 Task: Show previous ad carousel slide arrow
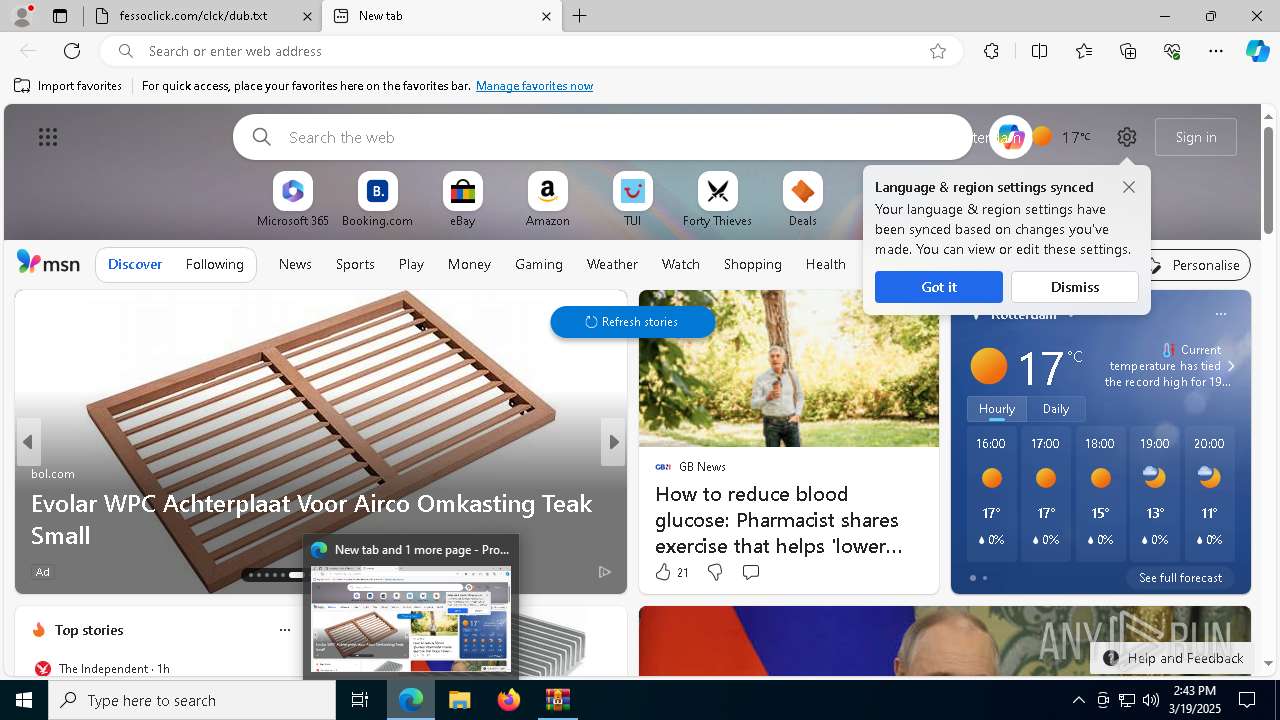(28, 442)
